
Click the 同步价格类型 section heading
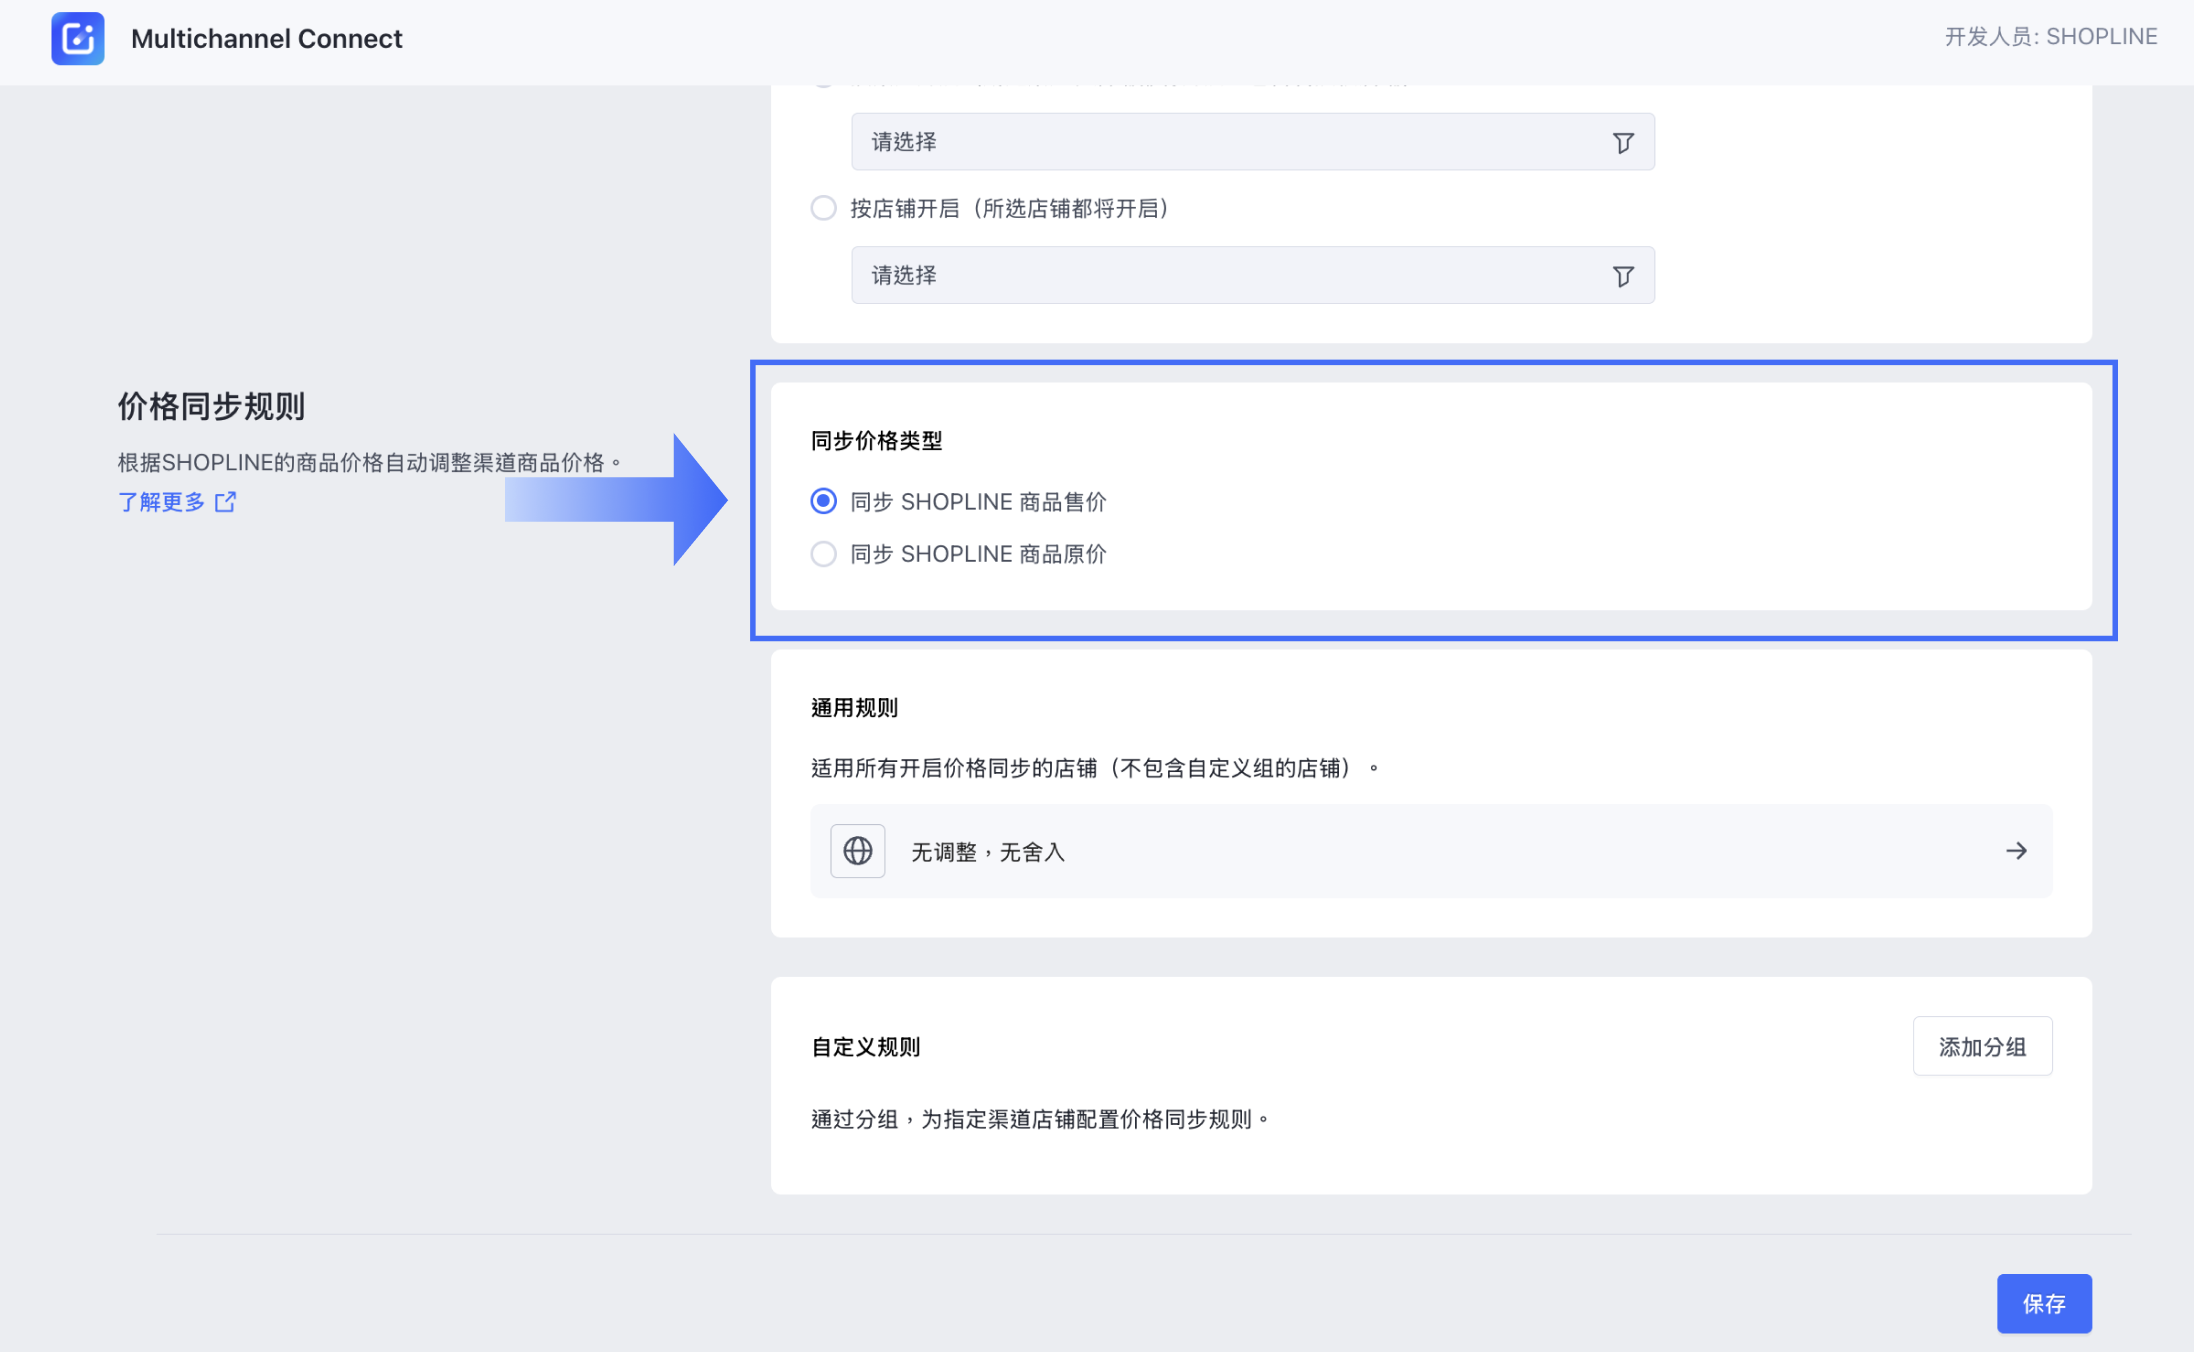(x=876, y=441)
